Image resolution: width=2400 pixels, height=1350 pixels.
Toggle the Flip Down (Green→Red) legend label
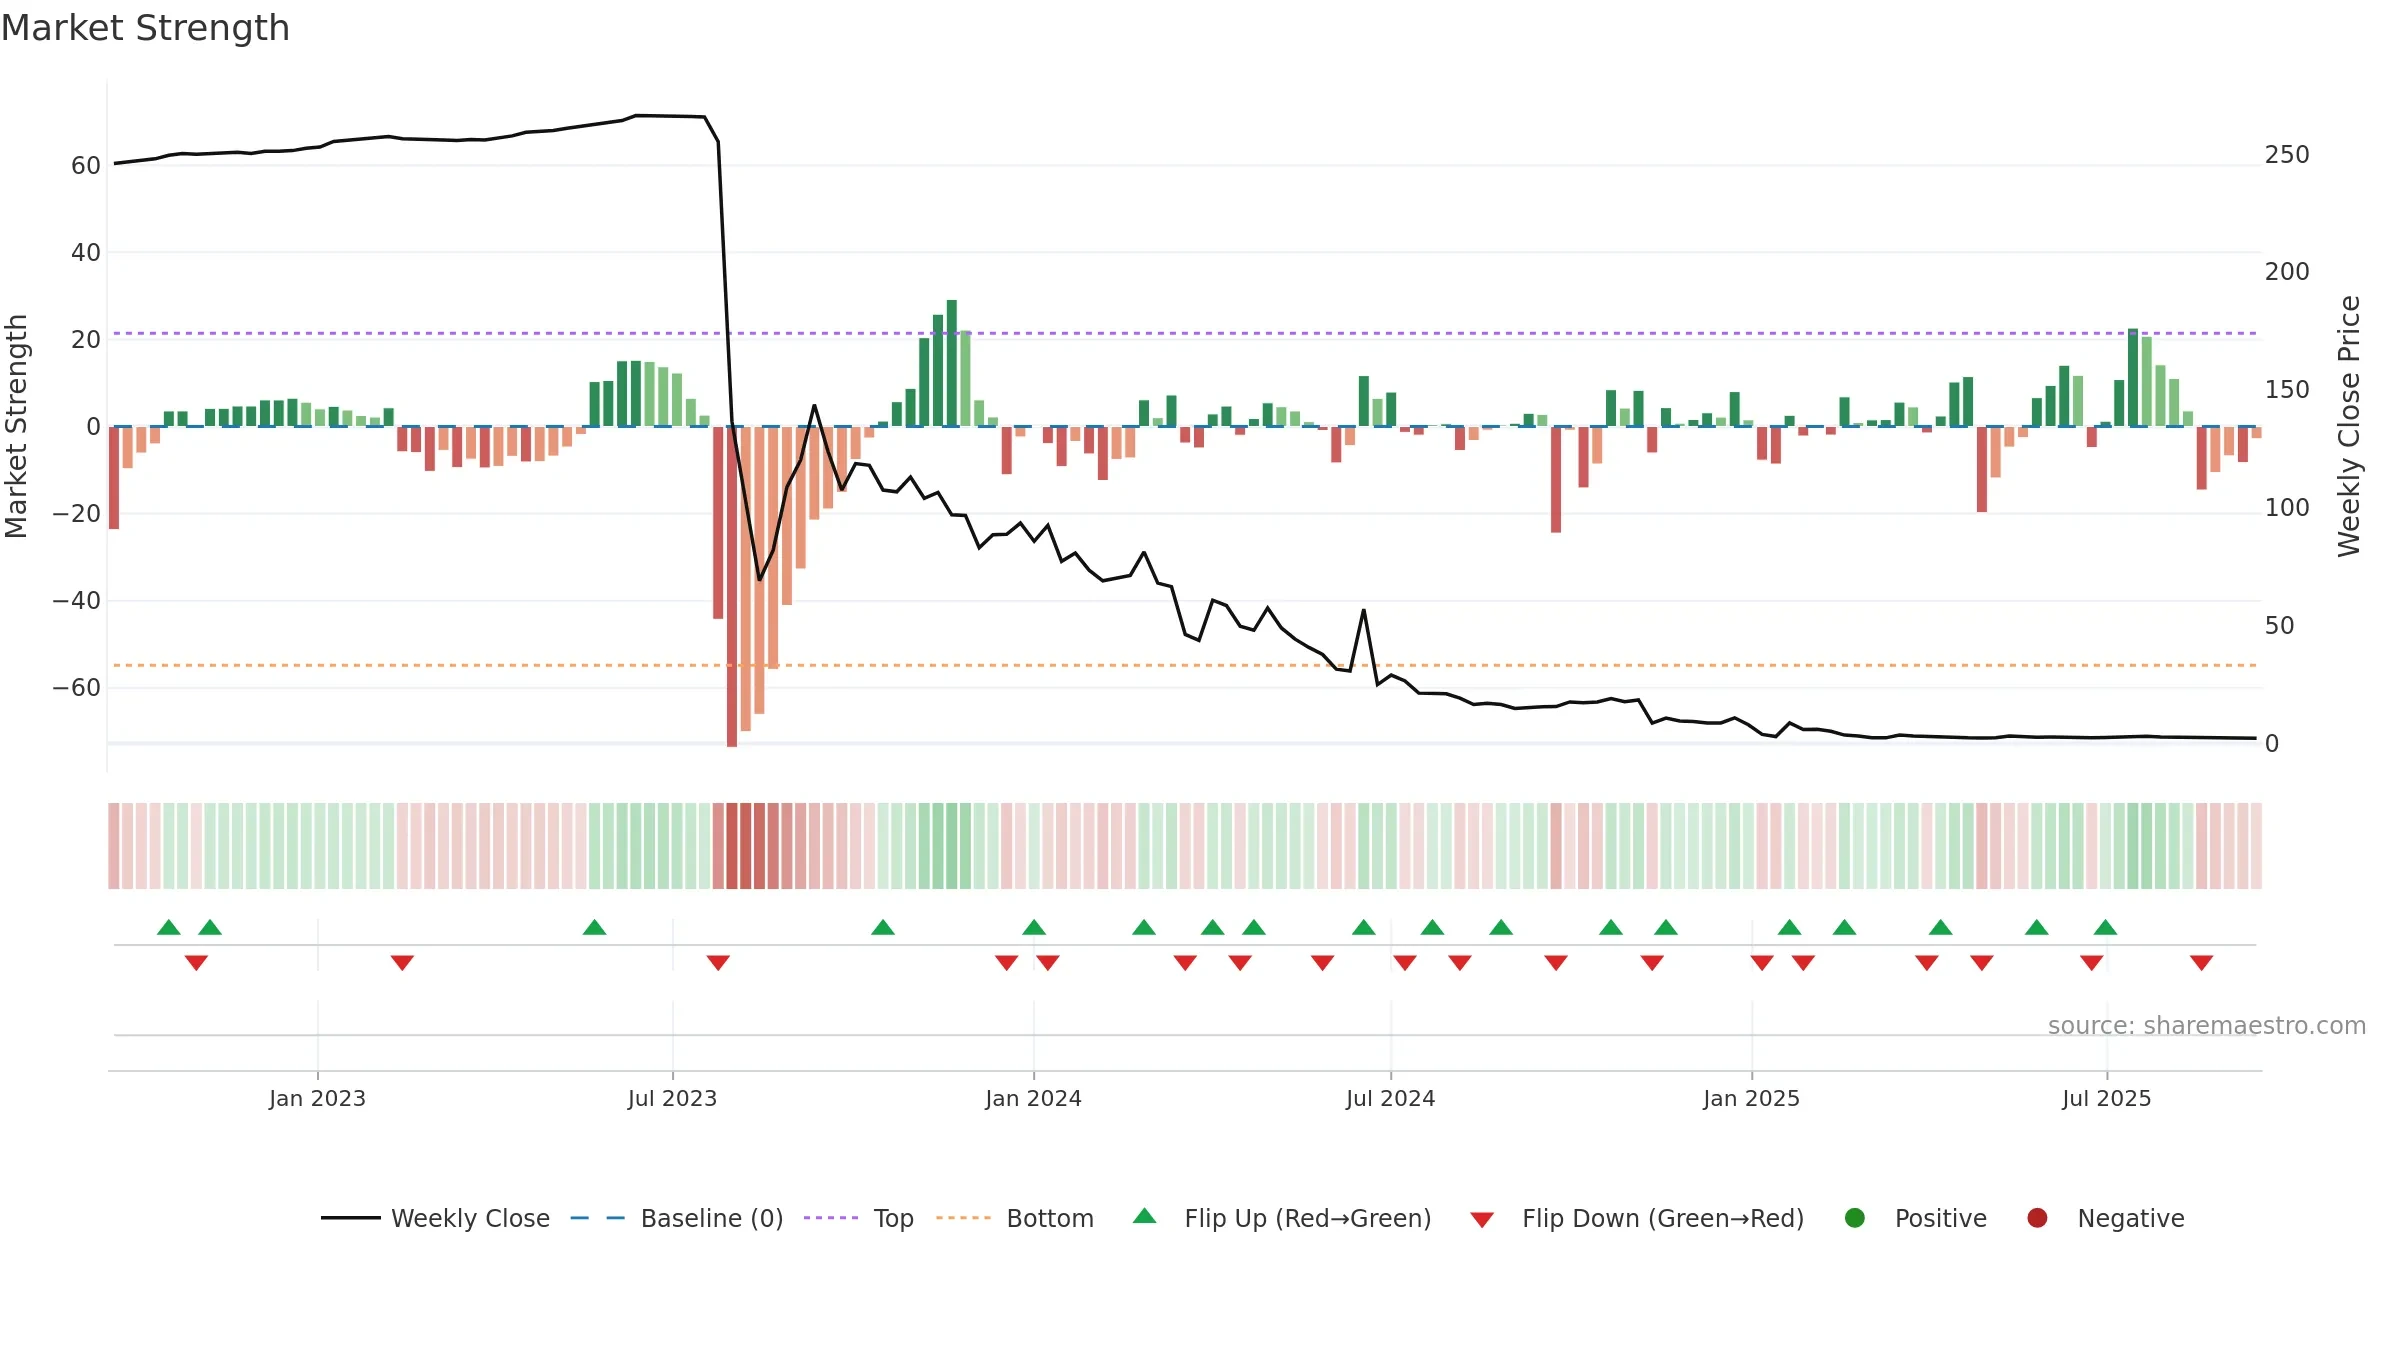[x=1663, y=1218]
